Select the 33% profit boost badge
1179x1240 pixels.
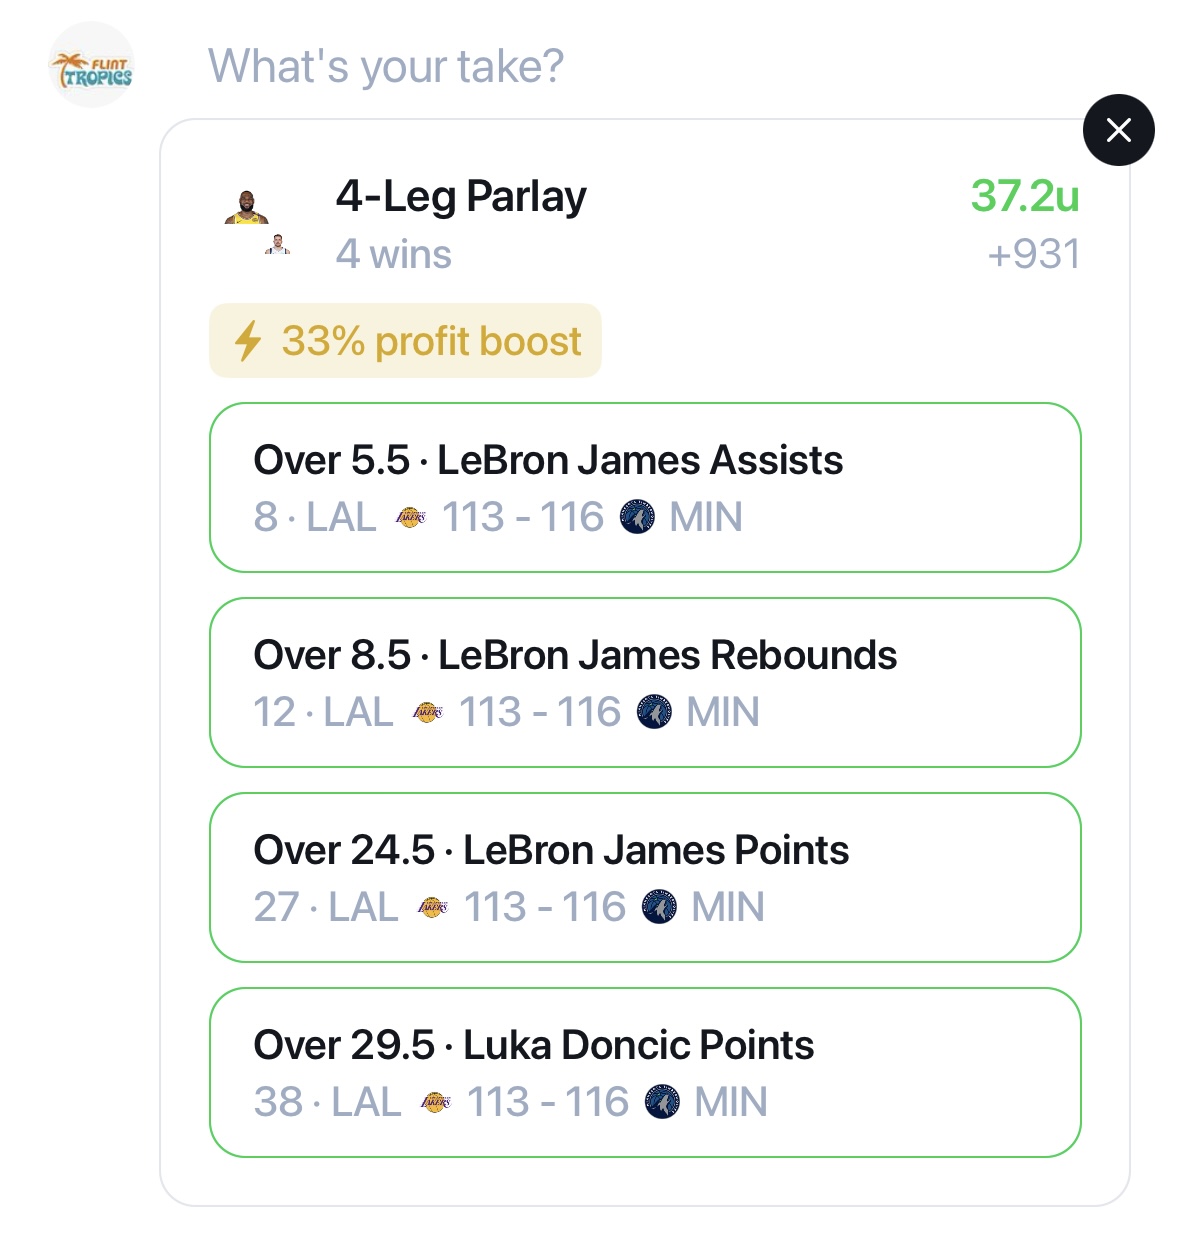coord(405,341)
